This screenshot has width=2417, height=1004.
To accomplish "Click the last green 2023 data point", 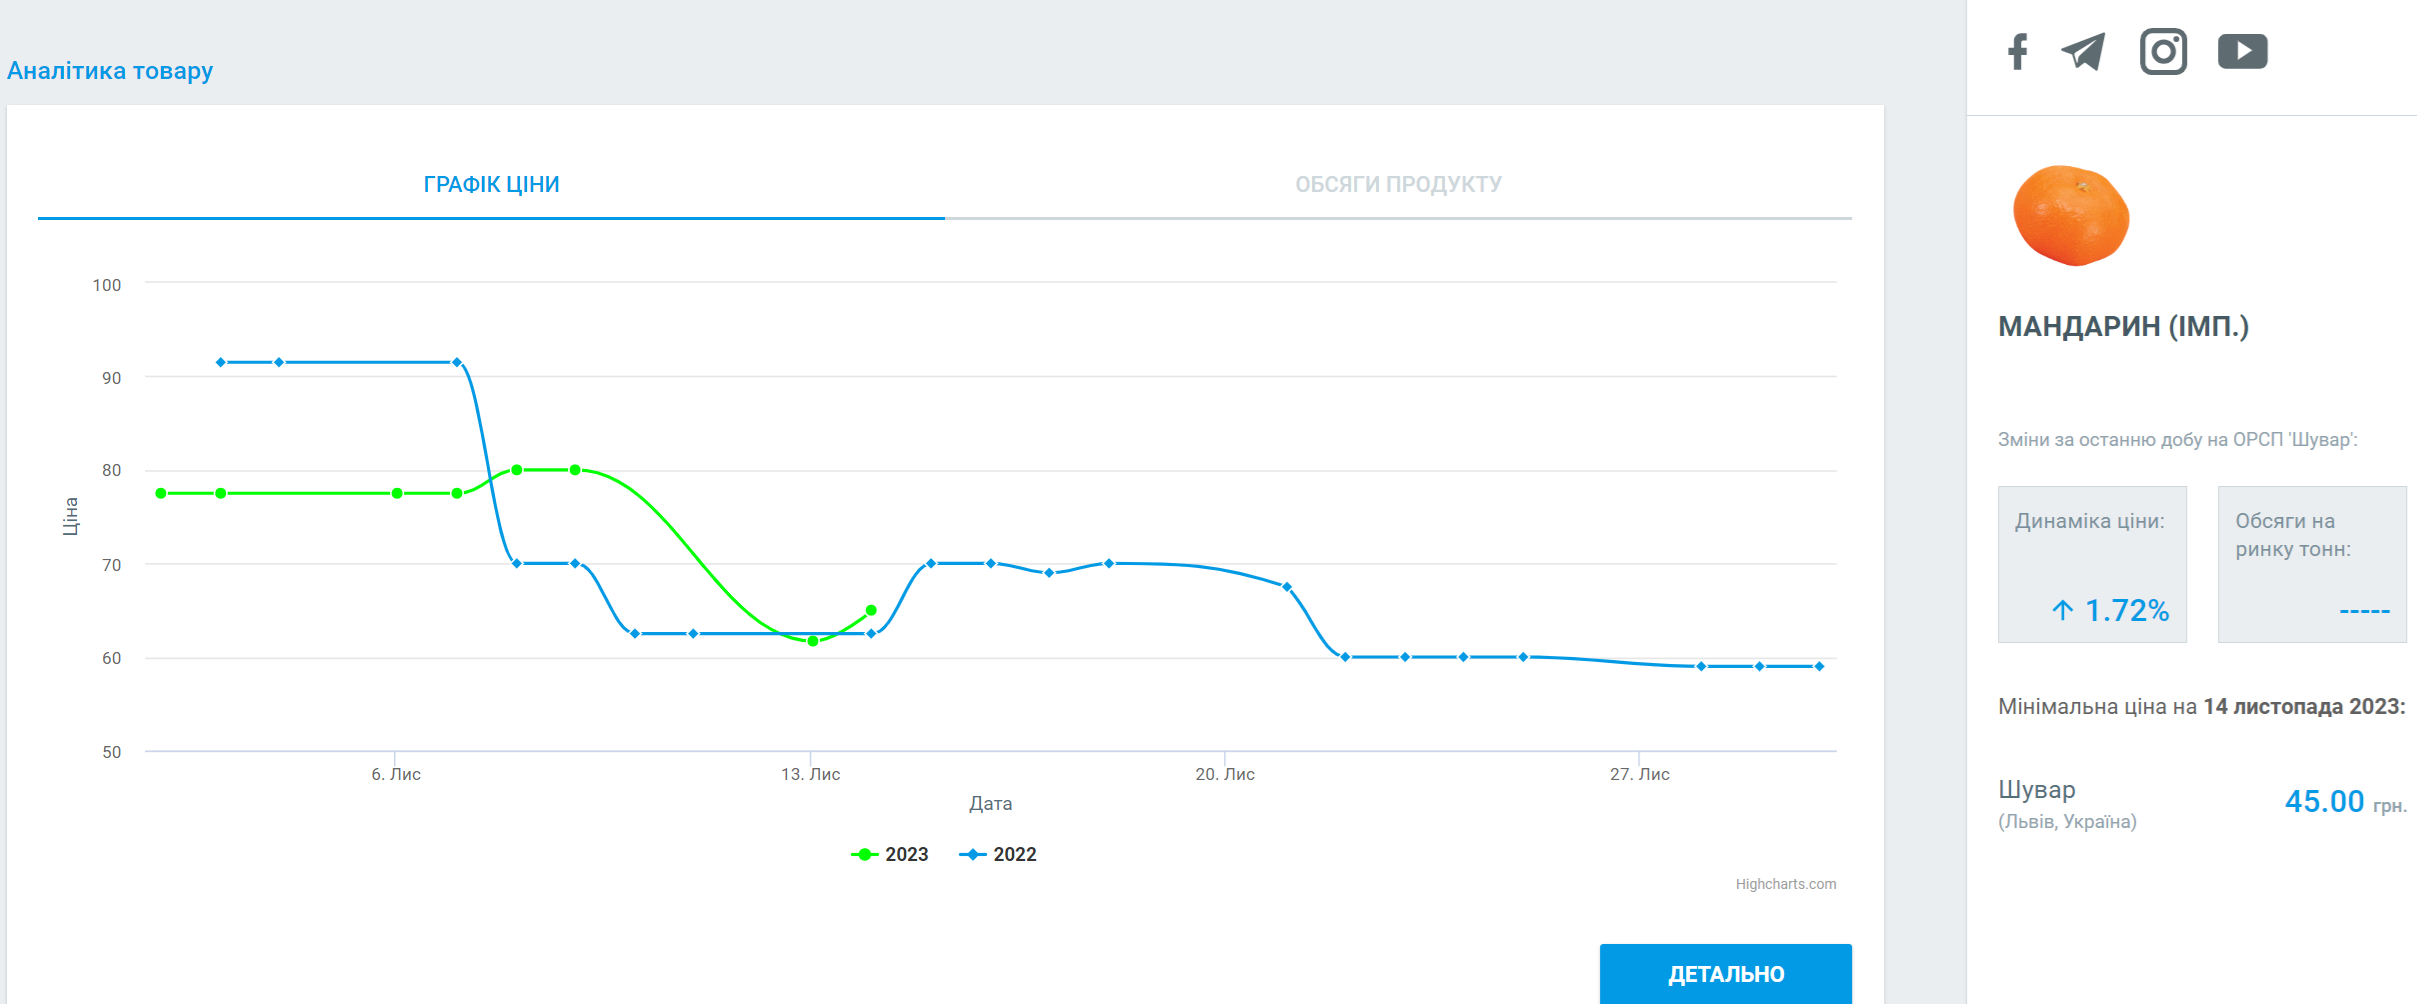I will pyautogui.click(x=871, y=610).
